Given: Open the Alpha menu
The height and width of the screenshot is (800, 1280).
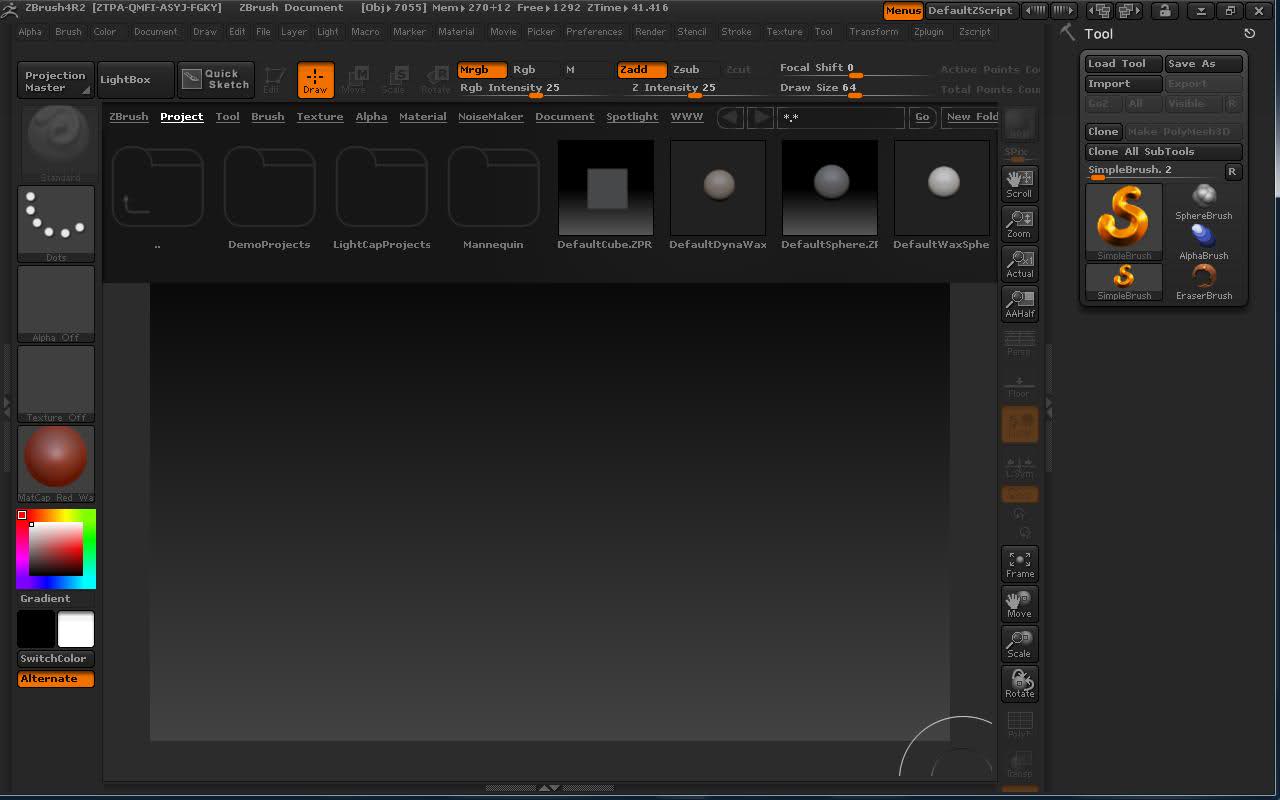Looking at the screenshot, I should 30,32.
